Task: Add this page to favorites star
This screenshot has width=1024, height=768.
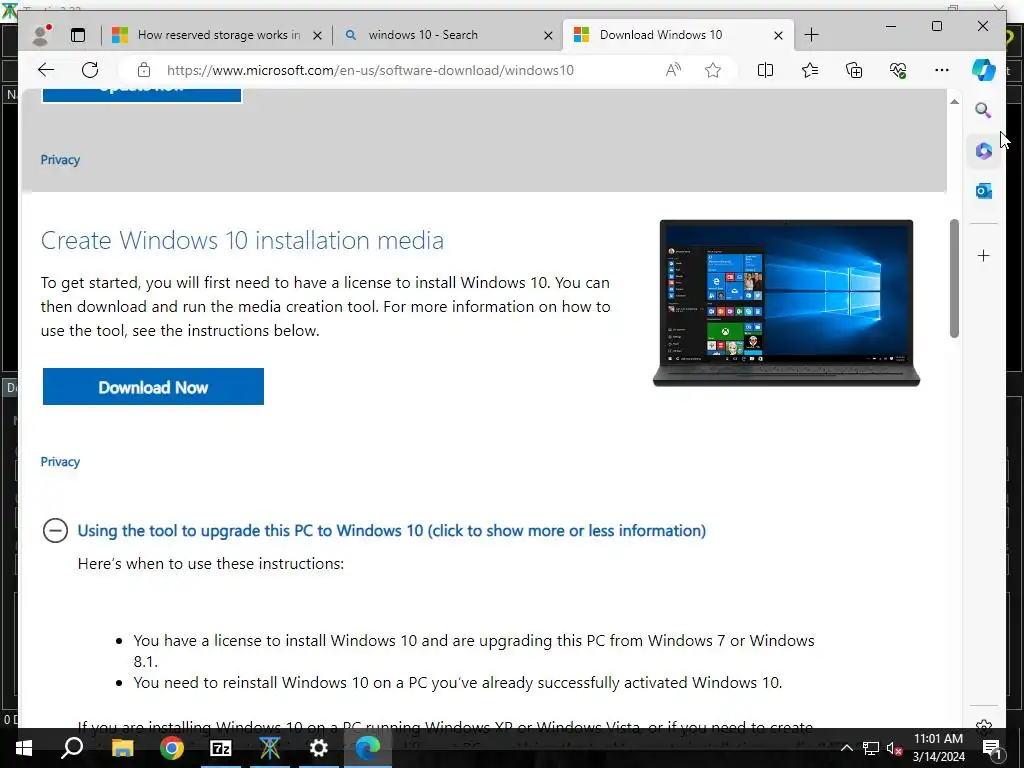Action: pos(712,70)
